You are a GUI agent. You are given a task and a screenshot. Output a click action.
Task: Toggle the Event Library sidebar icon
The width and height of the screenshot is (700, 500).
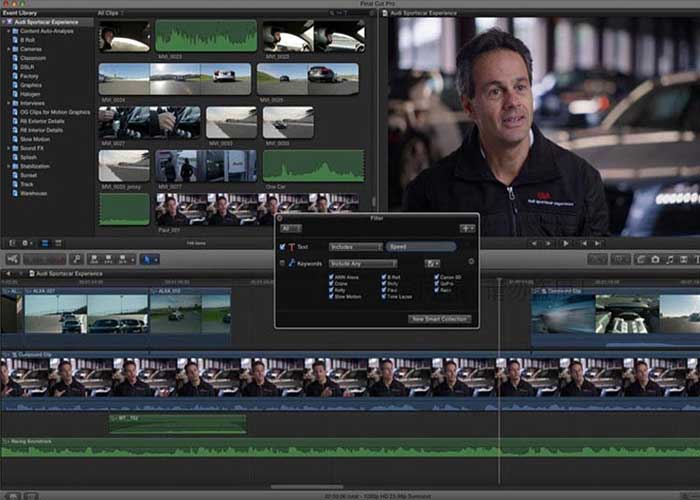[x=12, y=243]
